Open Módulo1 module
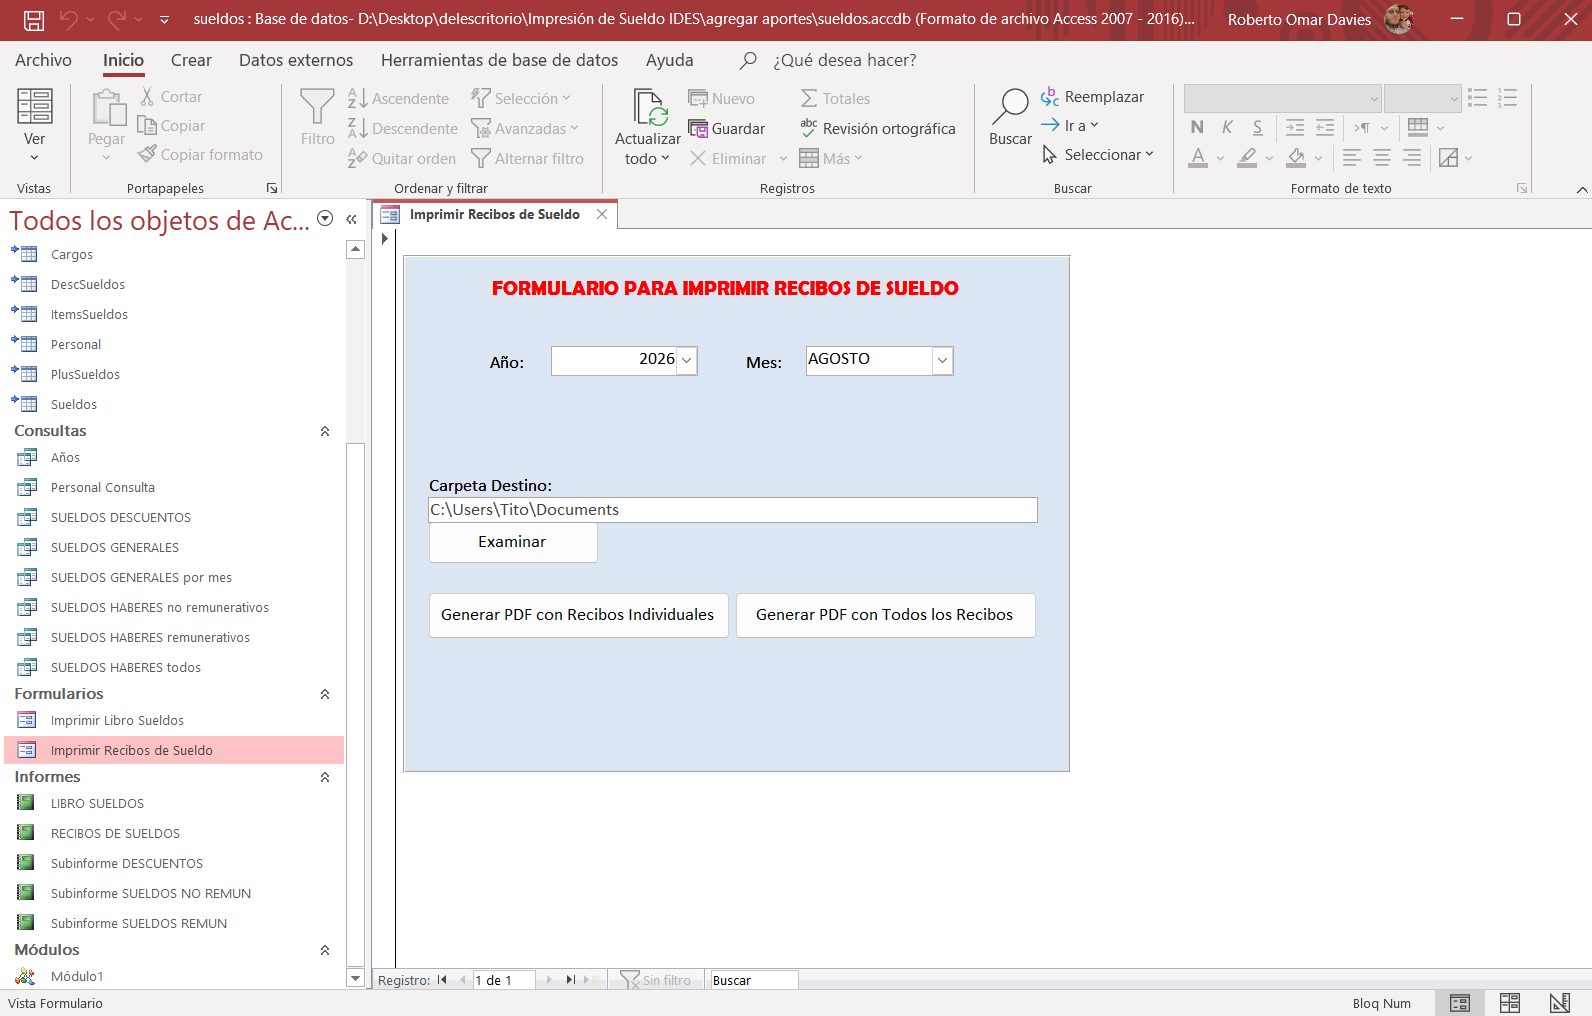This screenshot has width=1592, height=1016. click(x=77, y=977)
